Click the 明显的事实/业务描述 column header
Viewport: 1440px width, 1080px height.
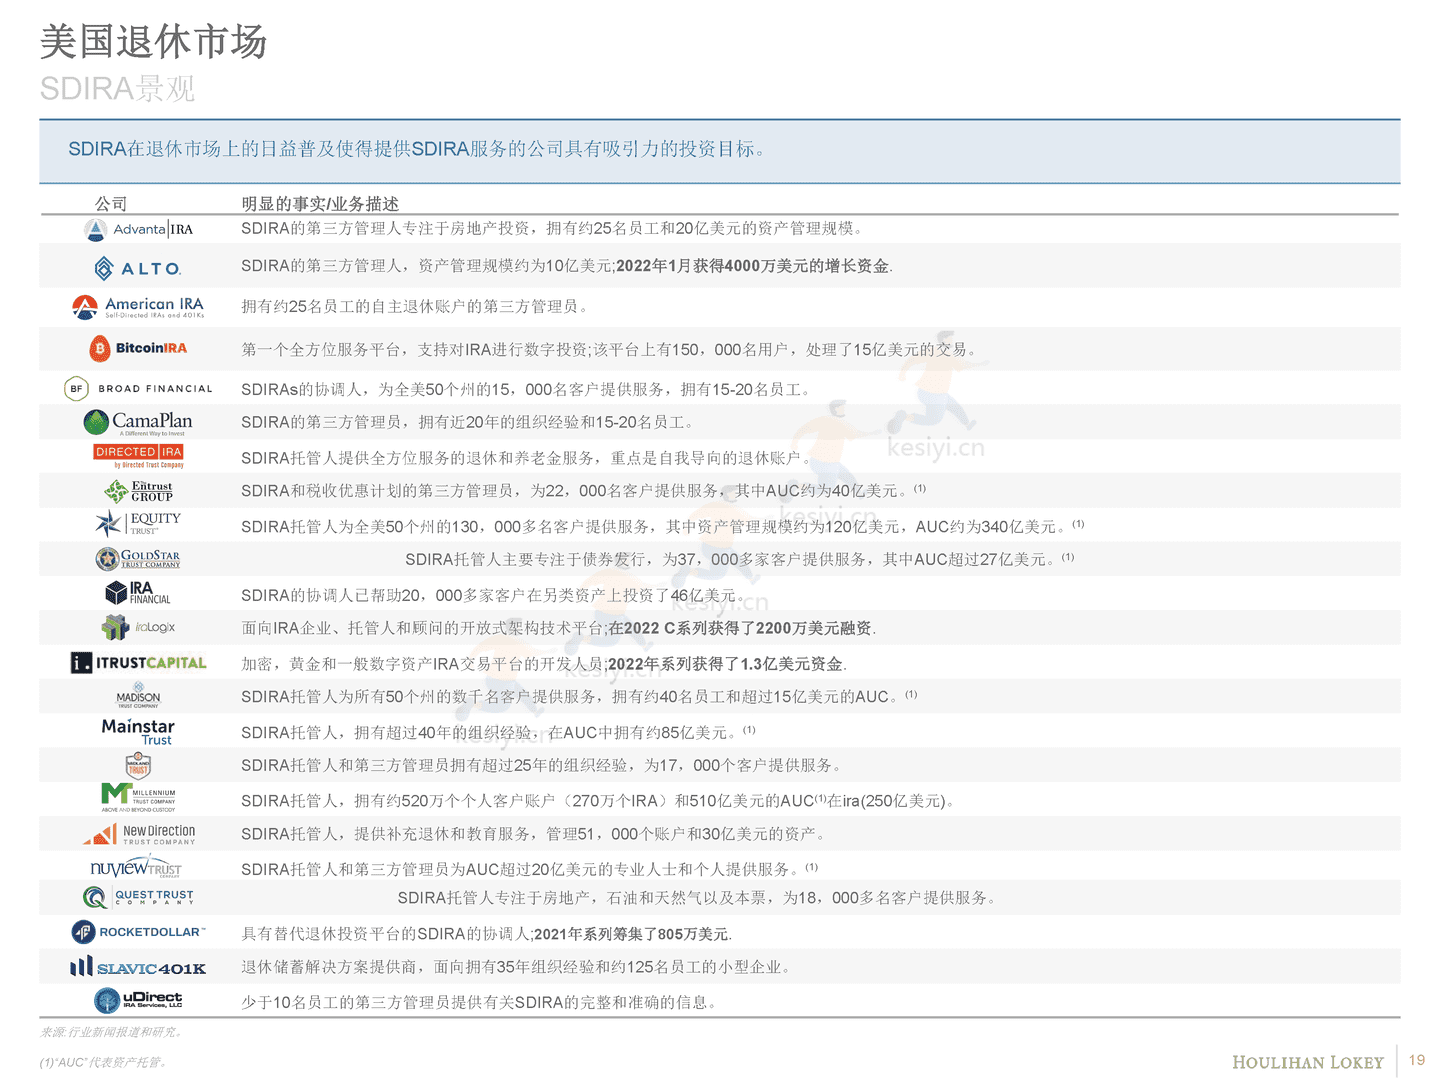pyautogui.click(x=319, y=203)
